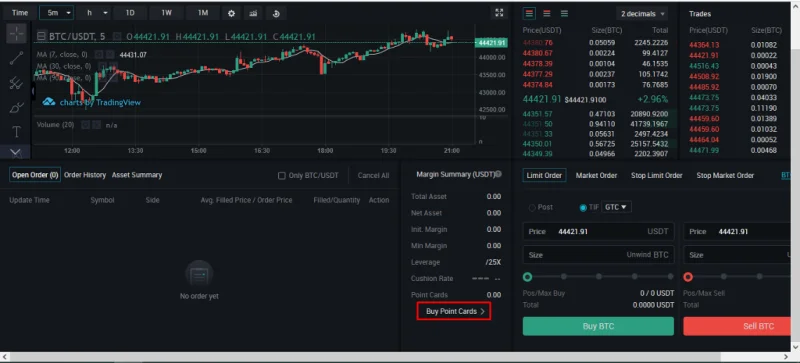
Task: Toggle chart fullscreen mode
Action: click(499, 13)
